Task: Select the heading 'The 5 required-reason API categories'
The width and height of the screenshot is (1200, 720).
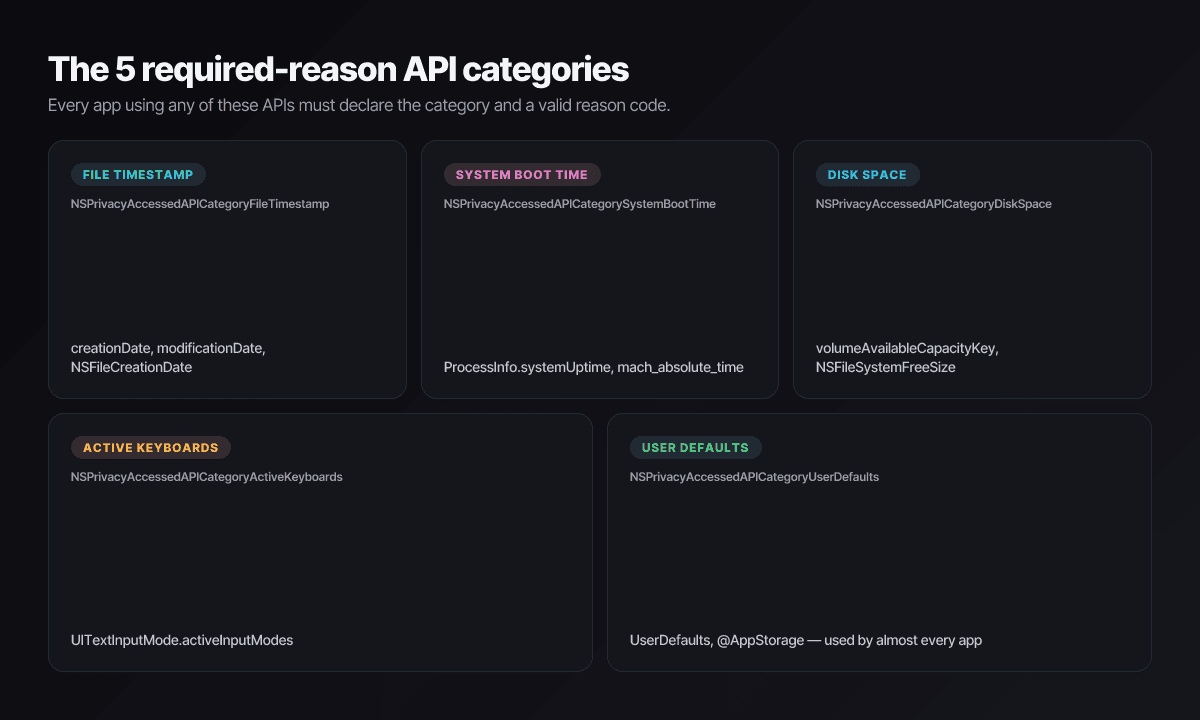Action: click(338, 69)
